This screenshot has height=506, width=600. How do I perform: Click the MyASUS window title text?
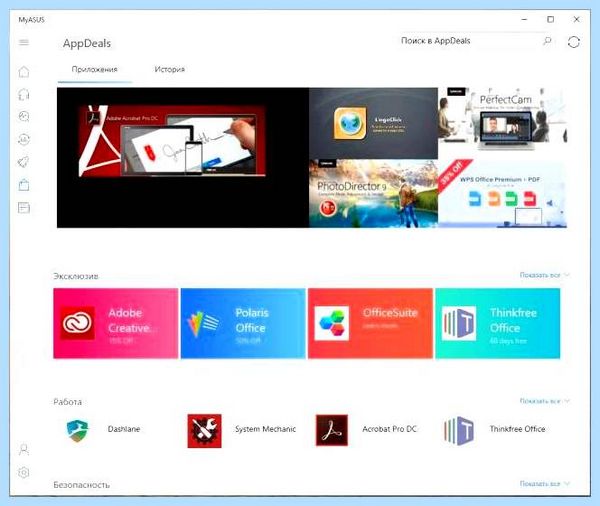(x=31, y=20)
